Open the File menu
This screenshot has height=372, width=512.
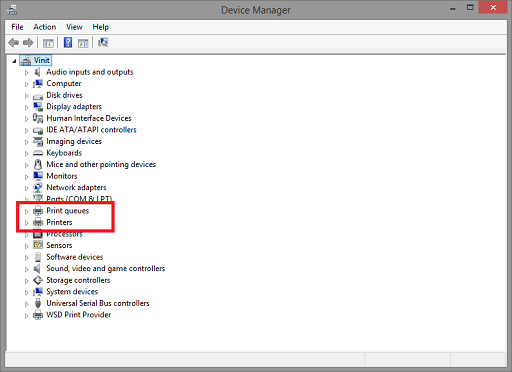[17, 27]
